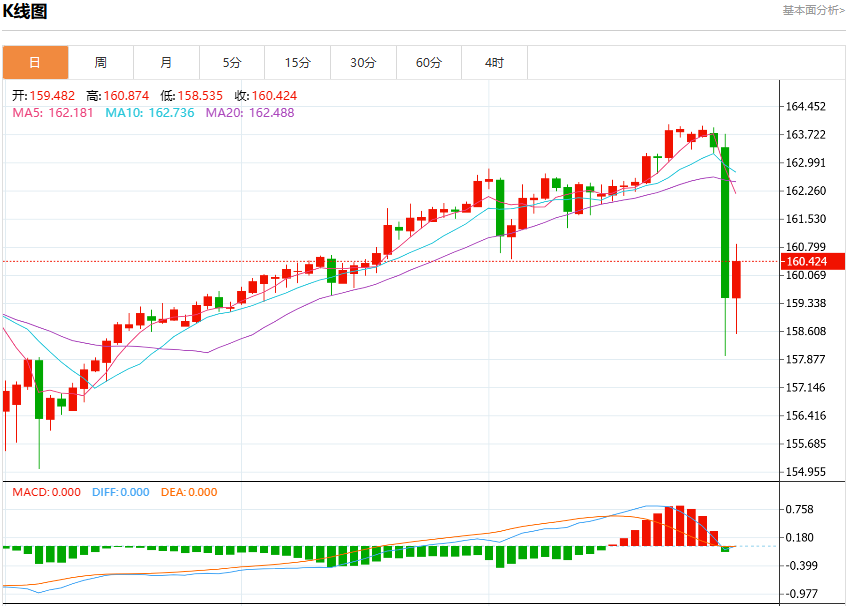Click the MACD value label
Image resolution: width=855 pixels, height=606 pixels.
click(x=46, y=492)
